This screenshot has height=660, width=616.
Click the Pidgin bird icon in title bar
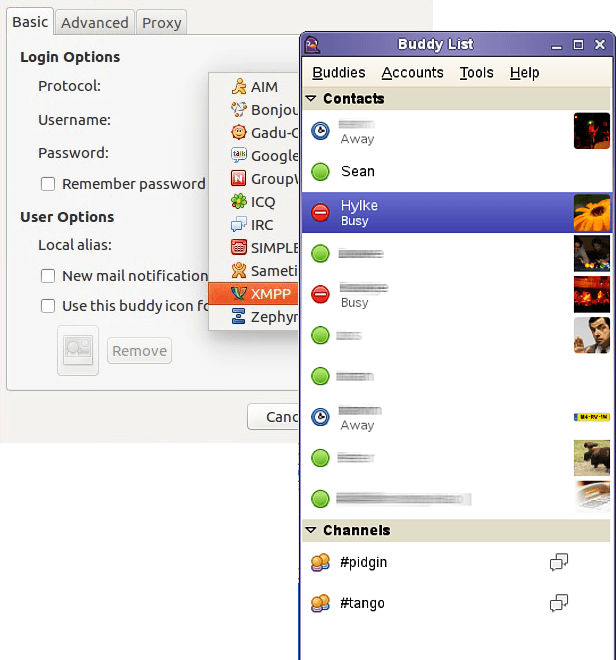click(x=312, y=45)
